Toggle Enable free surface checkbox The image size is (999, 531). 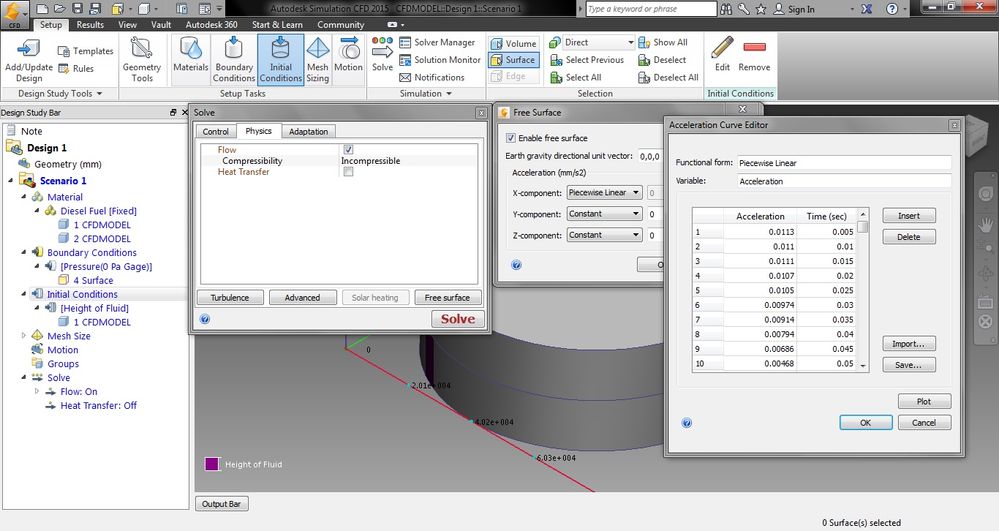[x=510, y=138]
